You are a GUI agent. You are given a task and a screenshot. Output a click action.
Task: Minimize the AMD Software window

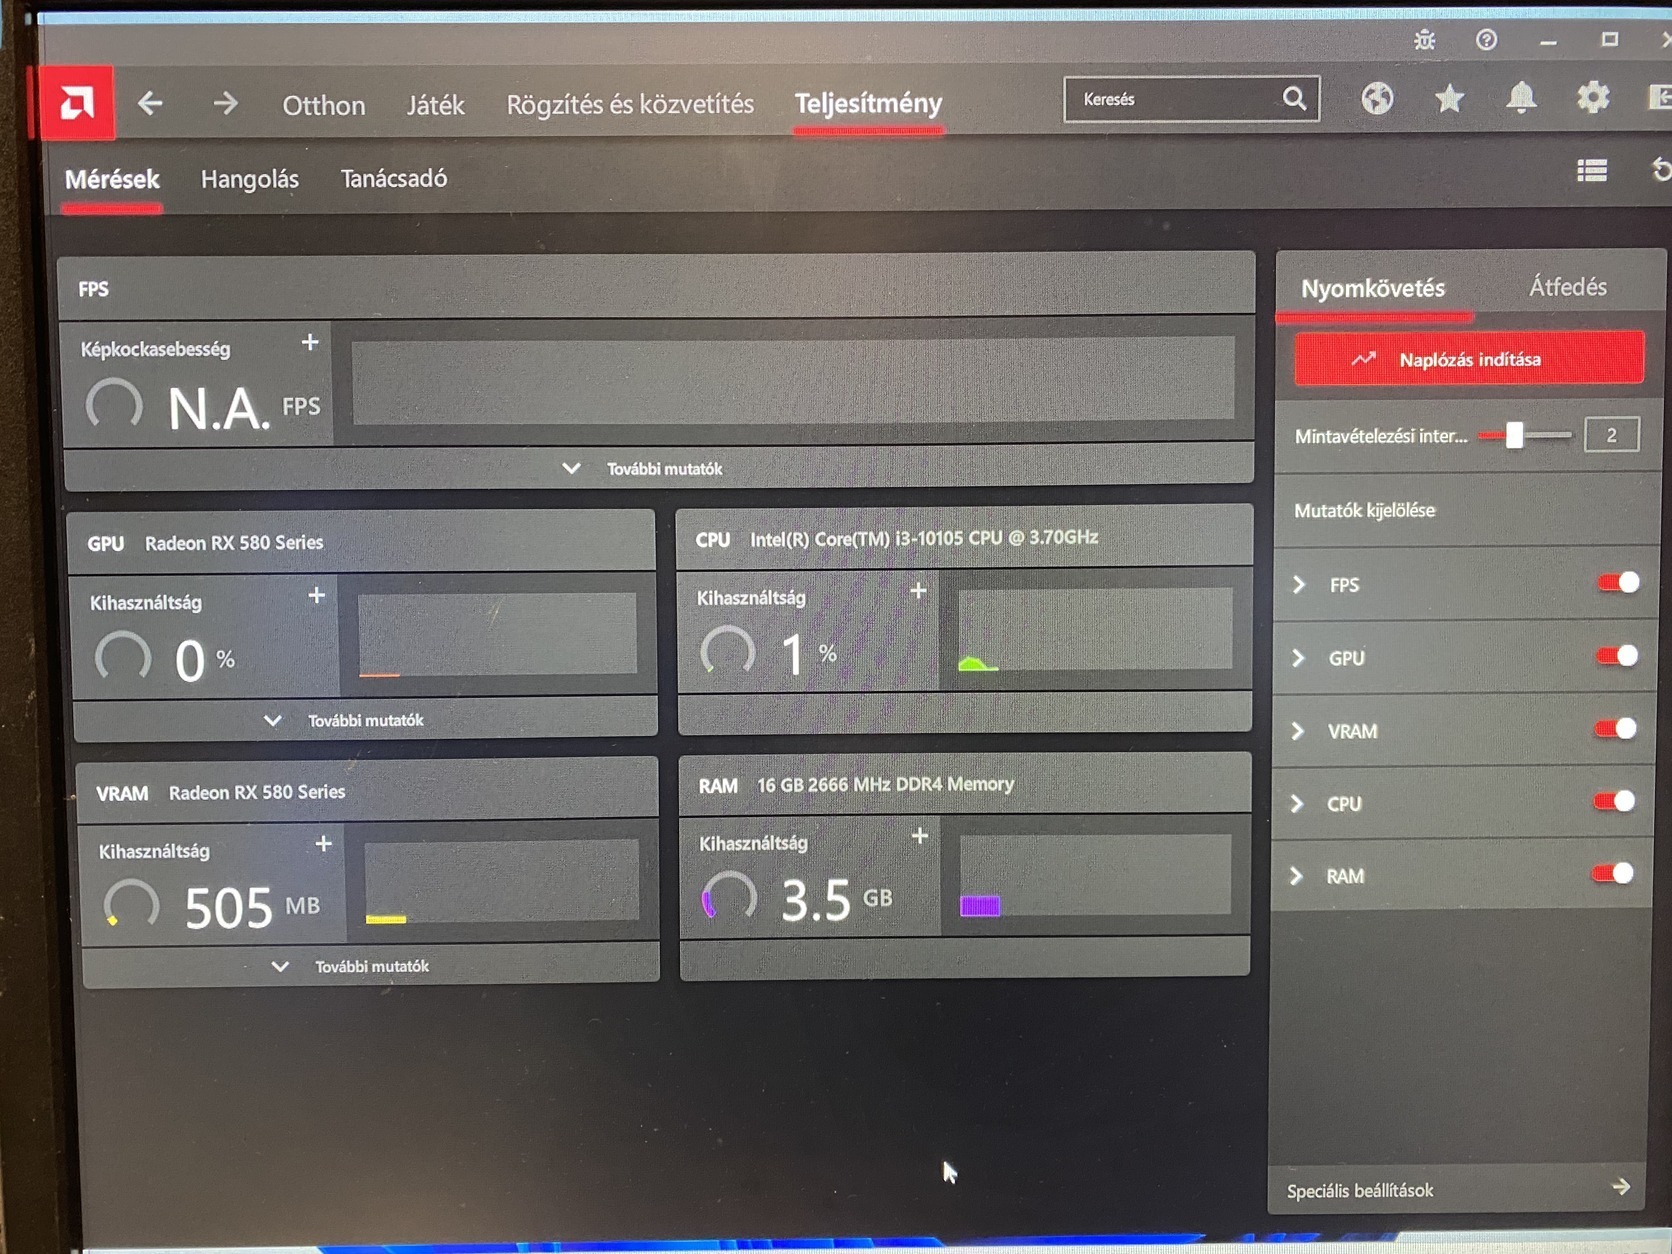[1548, 41]
